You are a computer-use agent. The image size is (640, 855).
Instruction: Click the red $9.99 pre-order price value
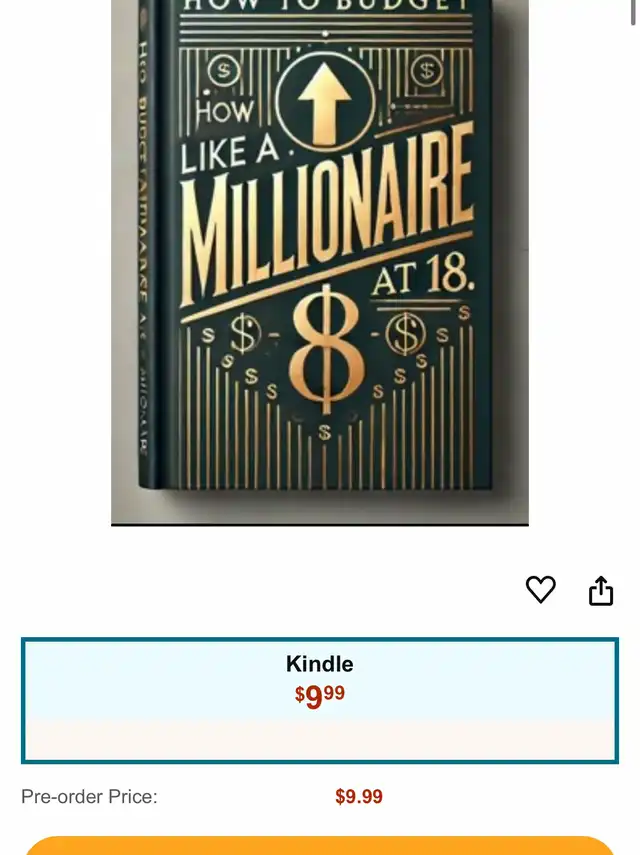(x=359, y=797)
